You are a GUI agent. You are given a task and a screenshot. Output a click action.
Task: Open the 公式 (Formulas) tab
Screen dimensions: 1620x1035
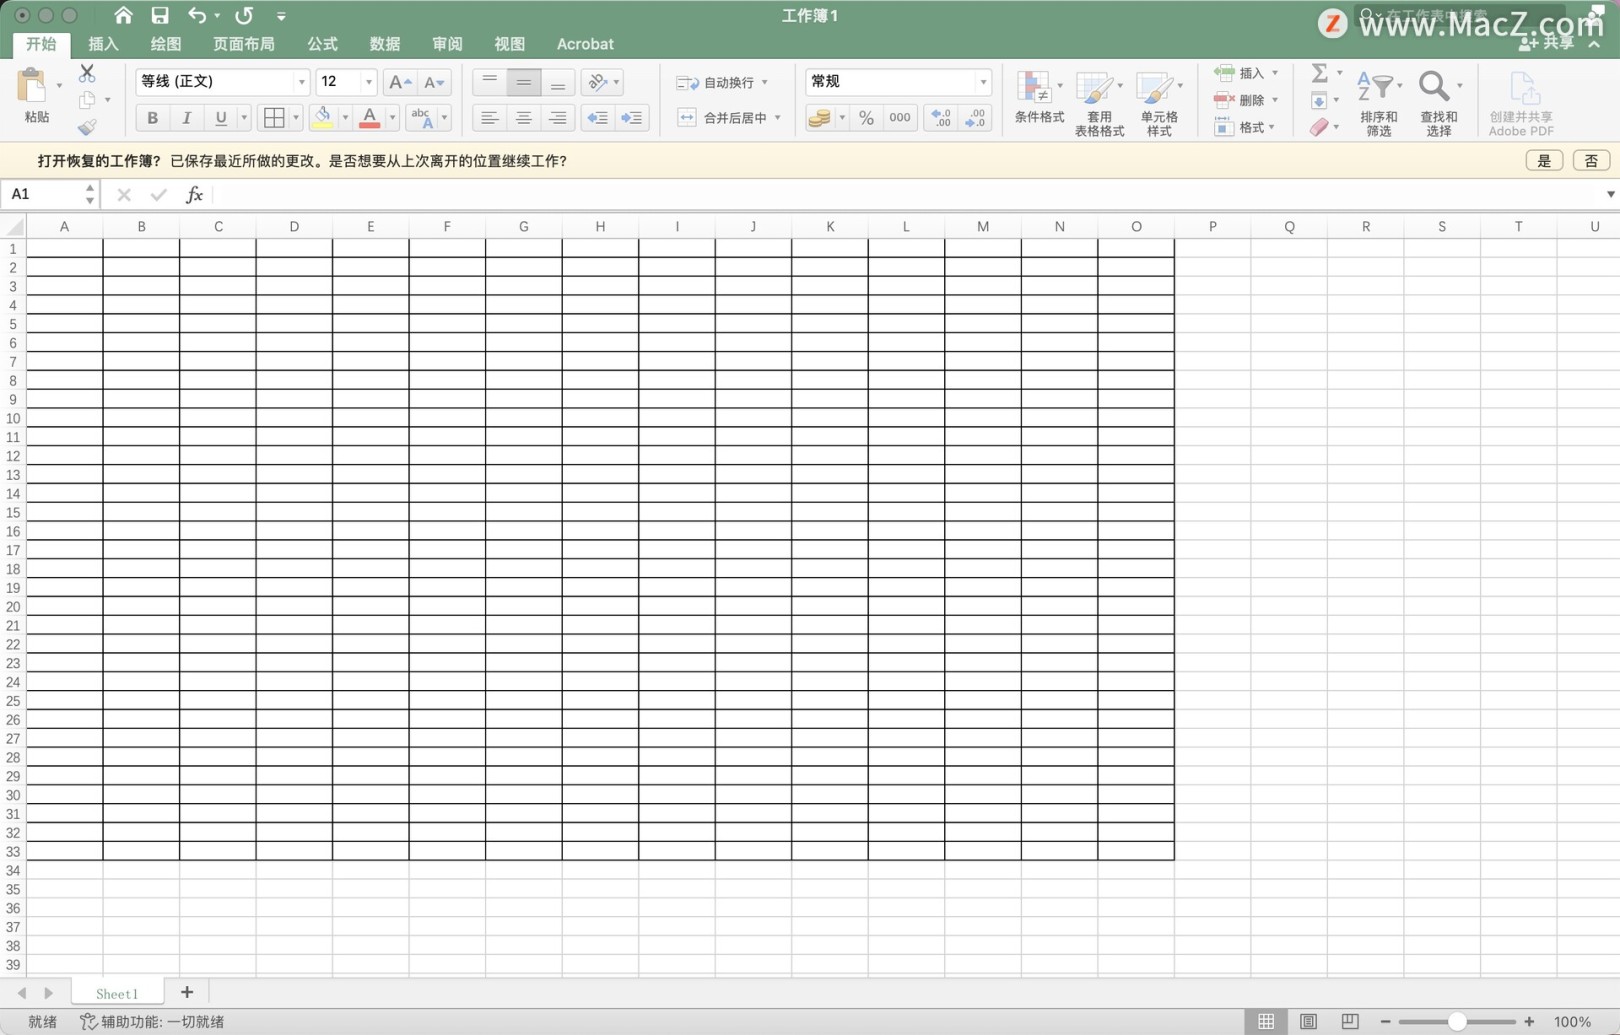pyautogui.click(x=322, y=44)
